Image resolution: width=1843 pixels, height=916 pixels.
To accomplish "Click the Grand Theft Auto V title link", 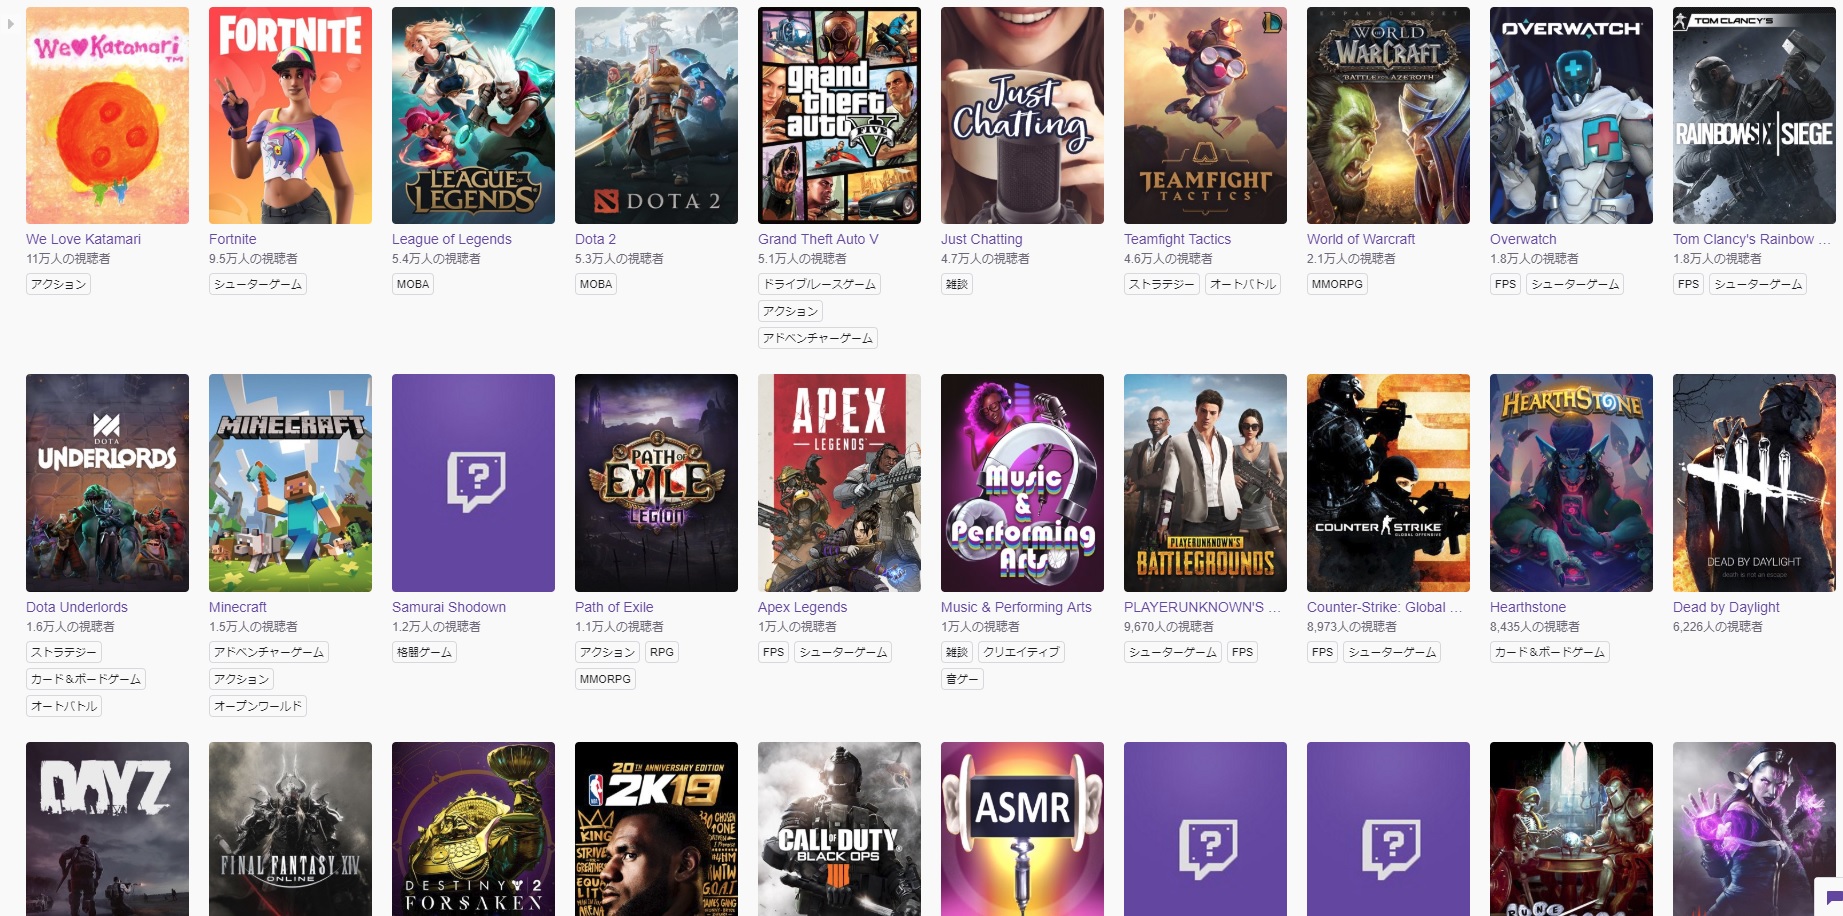I will pos(818,239).
